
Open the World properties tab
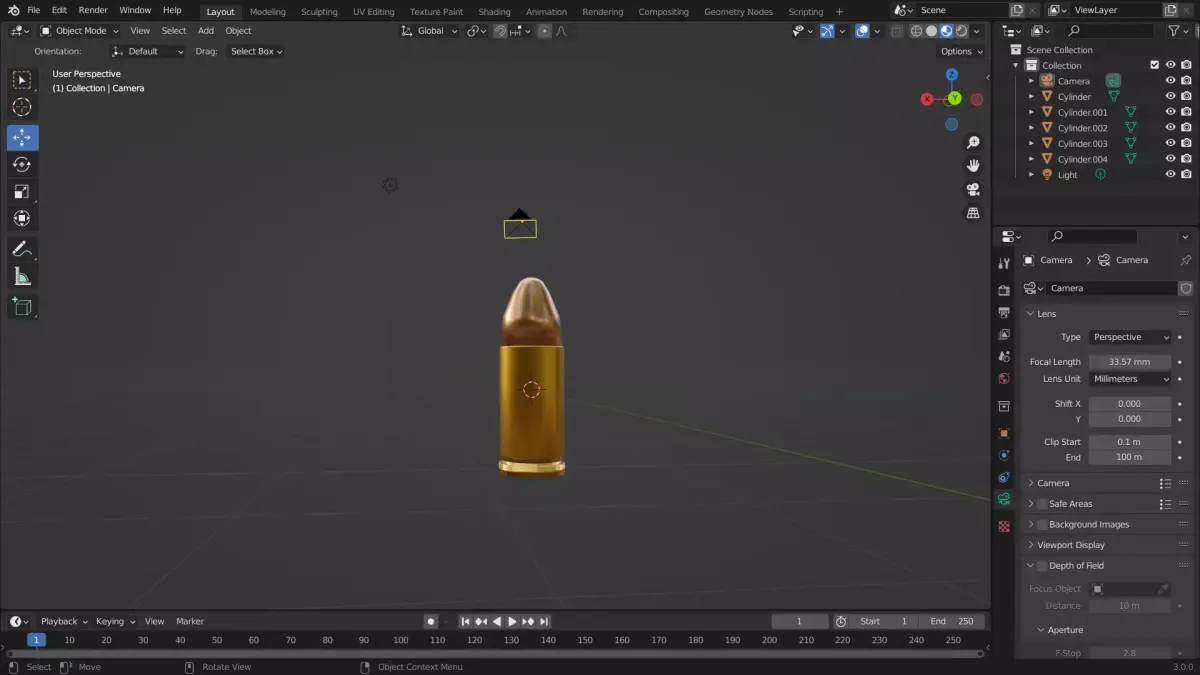coord(1004,378)
